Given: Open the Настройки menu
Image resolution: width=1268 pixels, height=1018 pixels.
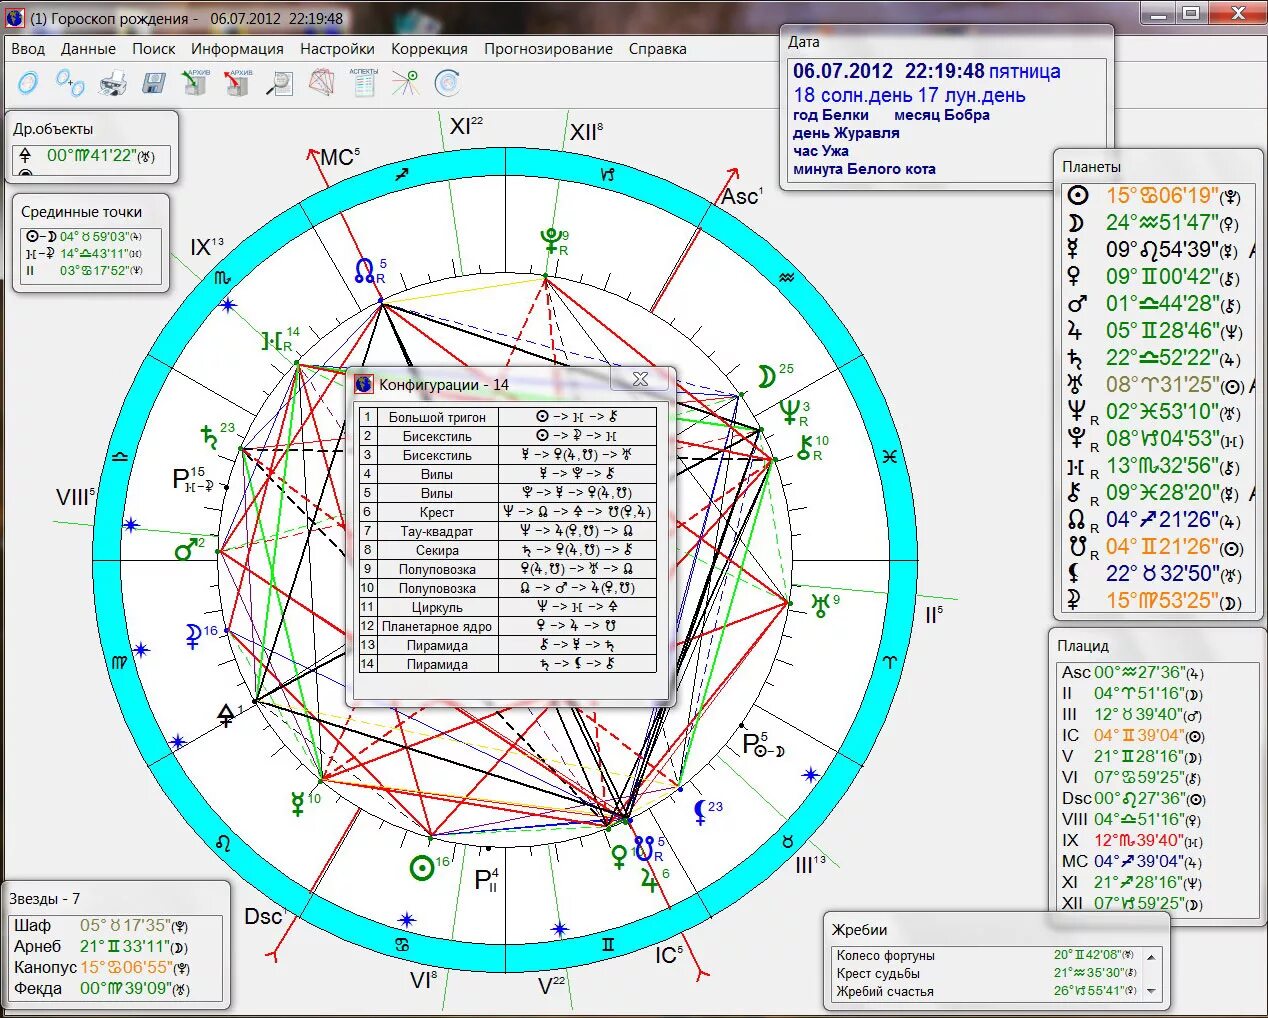Looking at the screenshot, I should click(337, 48).
